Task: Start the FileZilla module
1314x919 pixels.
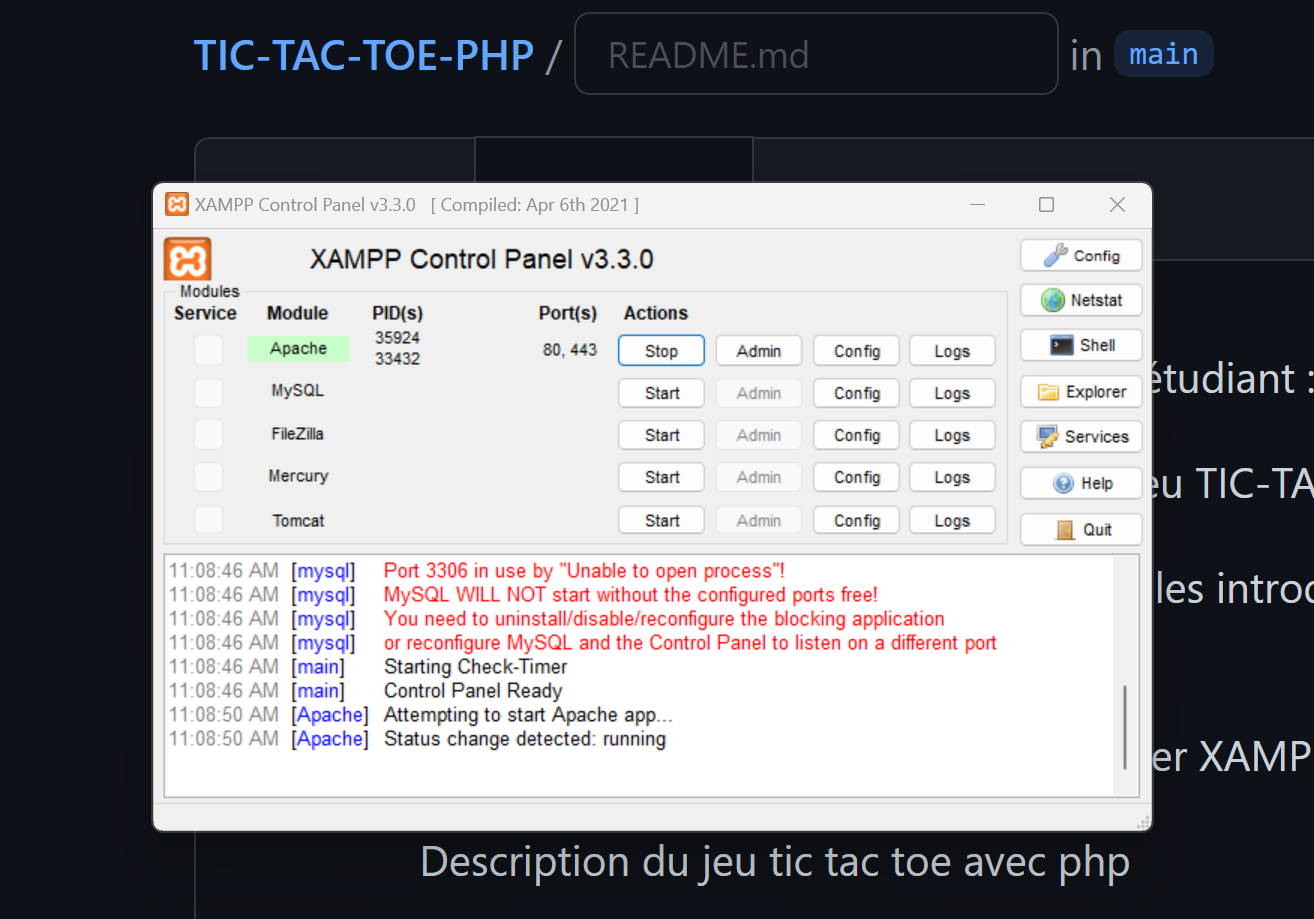Action: point(660,435)
